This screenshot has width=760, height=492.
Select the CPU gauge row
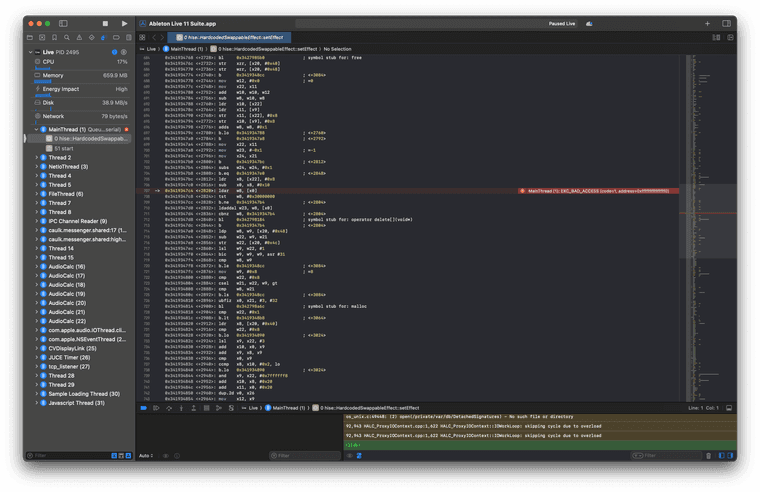pos(81,62)
